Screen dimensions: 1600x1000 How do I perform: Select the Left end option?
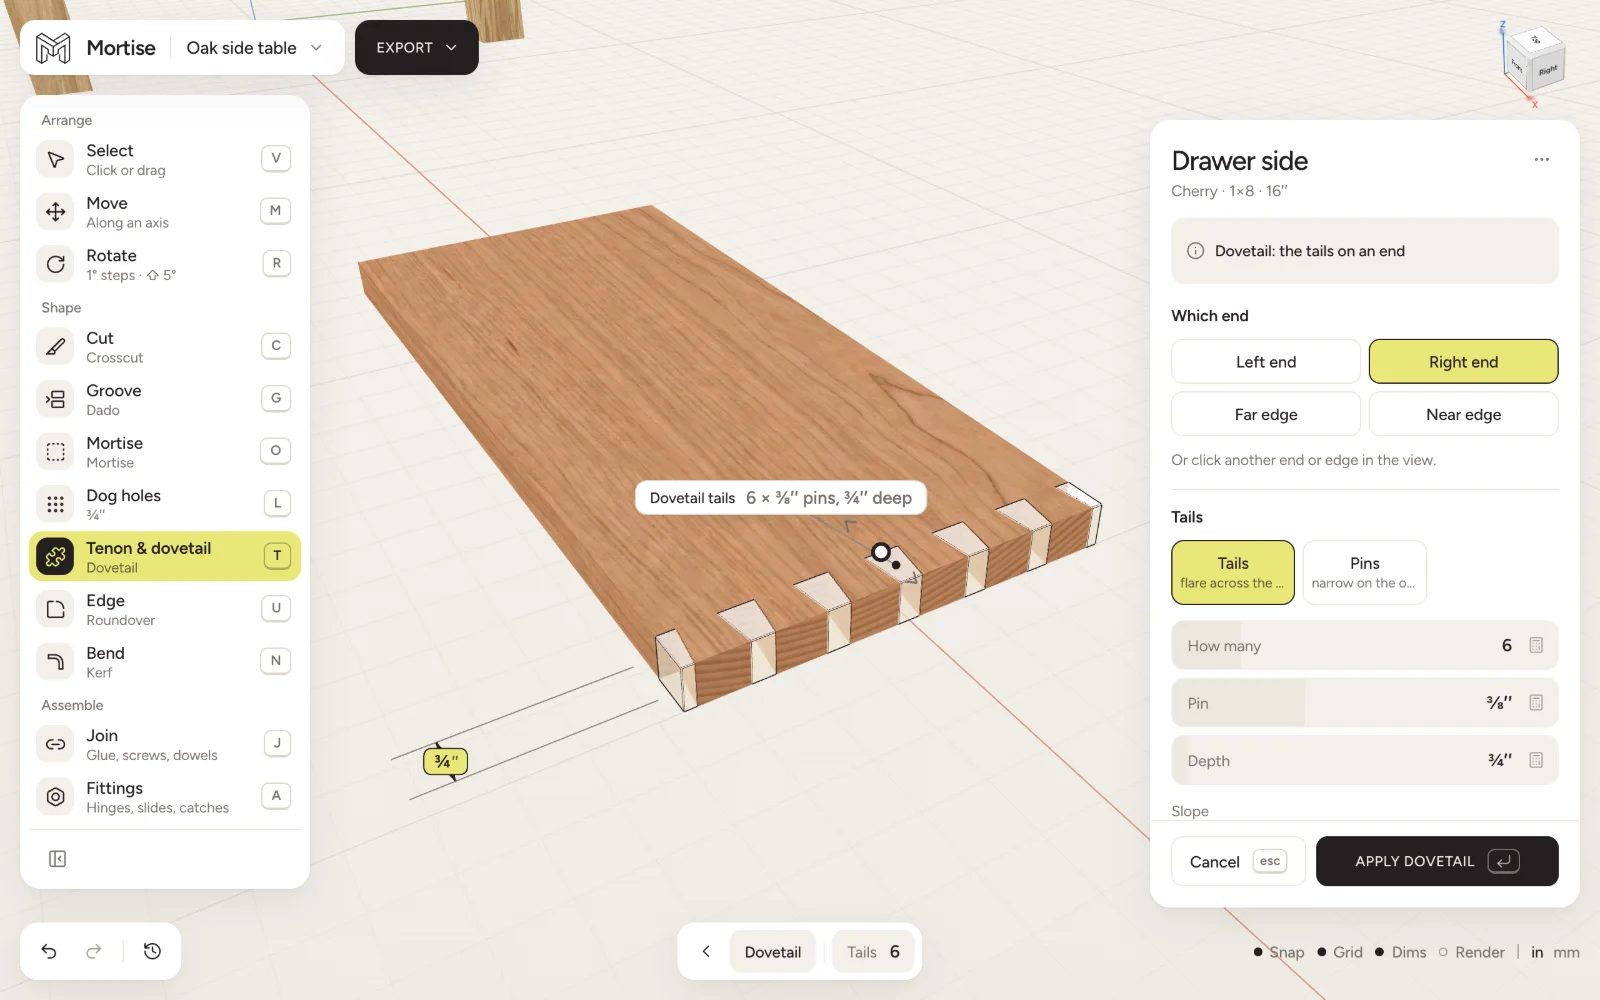(1265, 362)
